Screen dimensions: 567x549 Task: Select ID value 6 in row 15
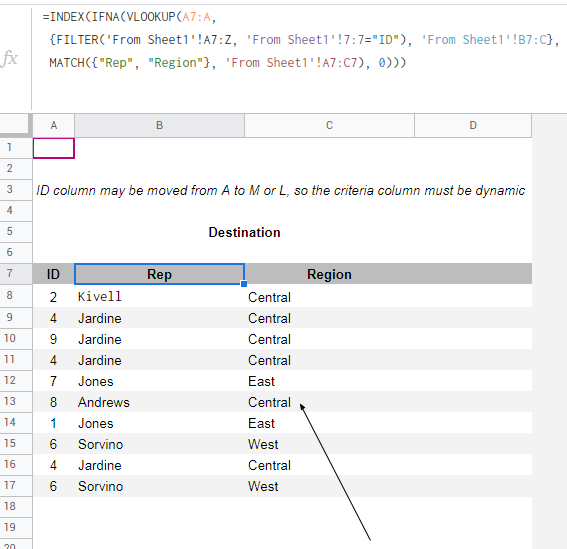point(54,444)
